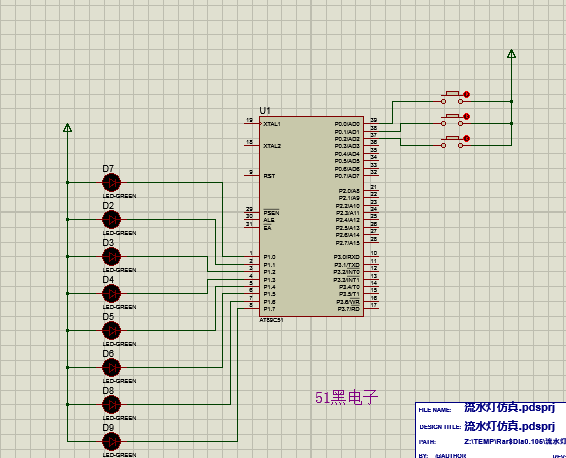
Task: Click the DESIGN TITLE value in the title block
Action: coord(509,426)
